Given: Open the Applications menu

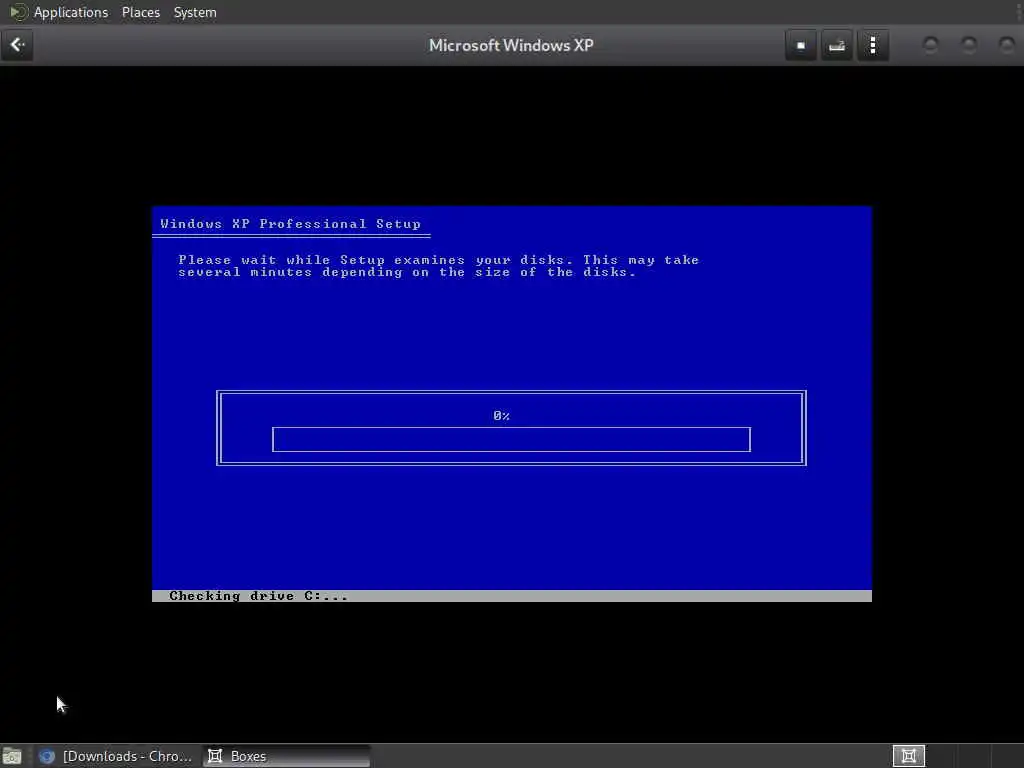Looking at the screenshot, I should pyautogui.click(x=71, y=12).
